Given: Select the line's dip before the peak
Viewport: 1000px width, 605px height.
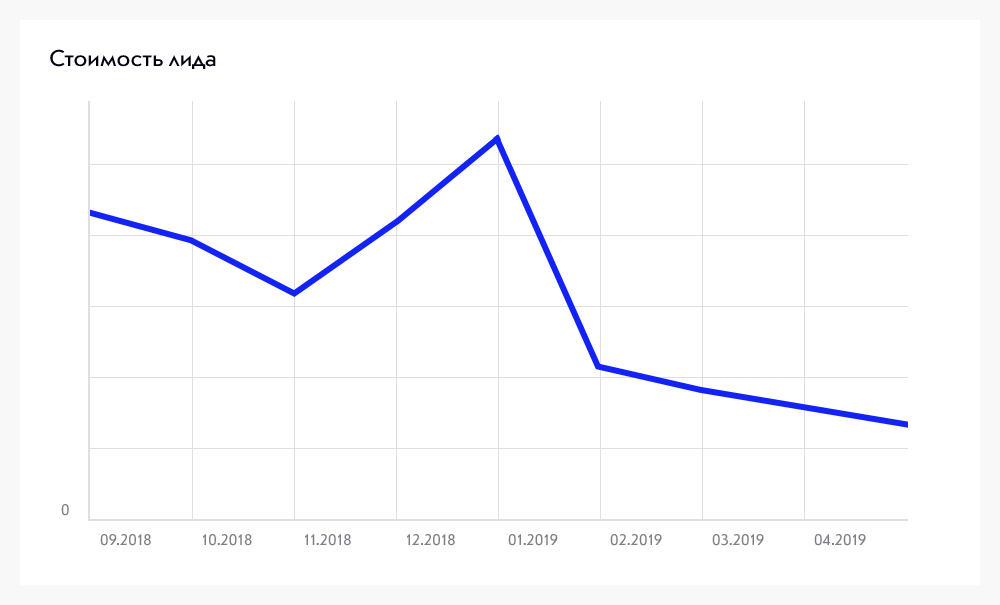Looking at the screenshot, I should tap(294, 293).
